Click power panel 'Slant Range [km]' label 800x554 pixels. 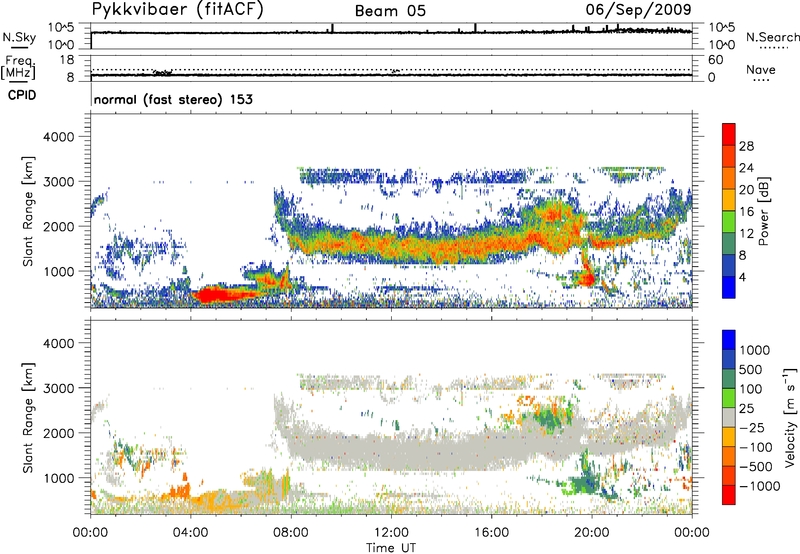[28, 211]
